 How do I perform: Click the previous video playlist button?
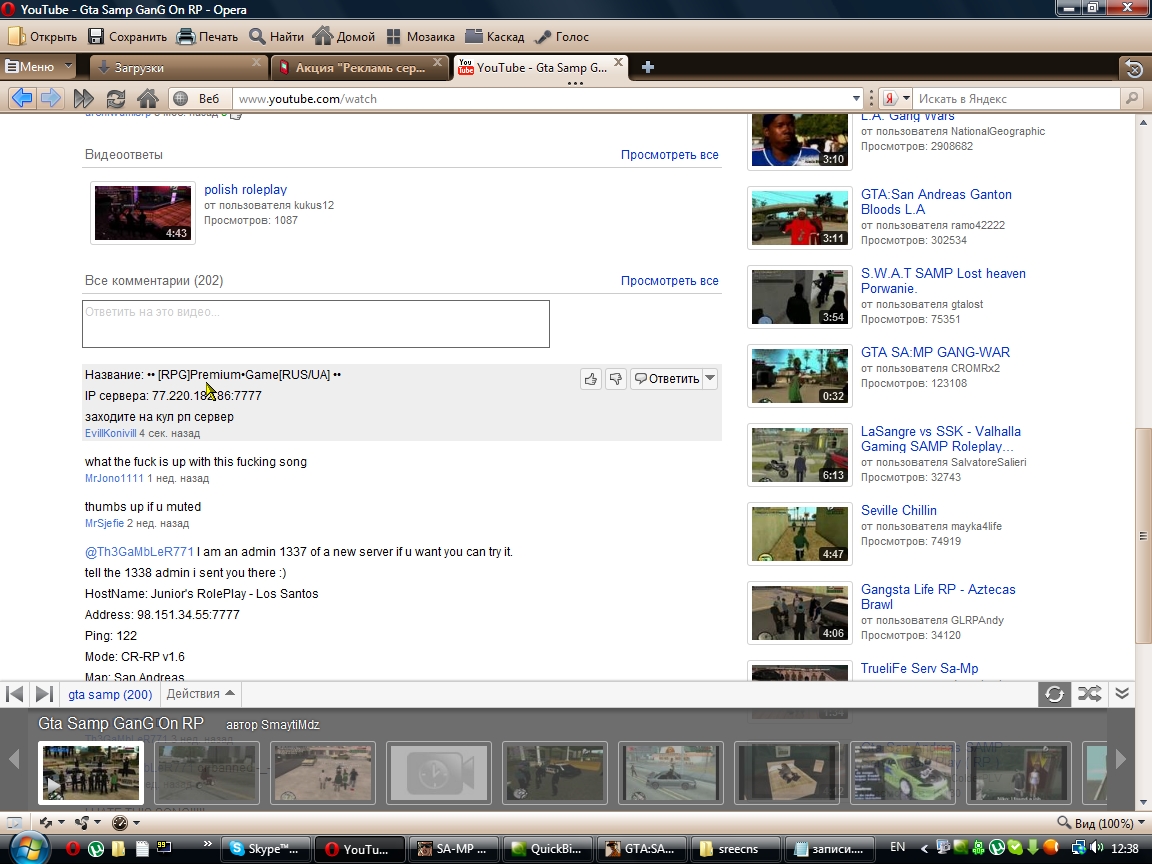[x=14, y=694]
